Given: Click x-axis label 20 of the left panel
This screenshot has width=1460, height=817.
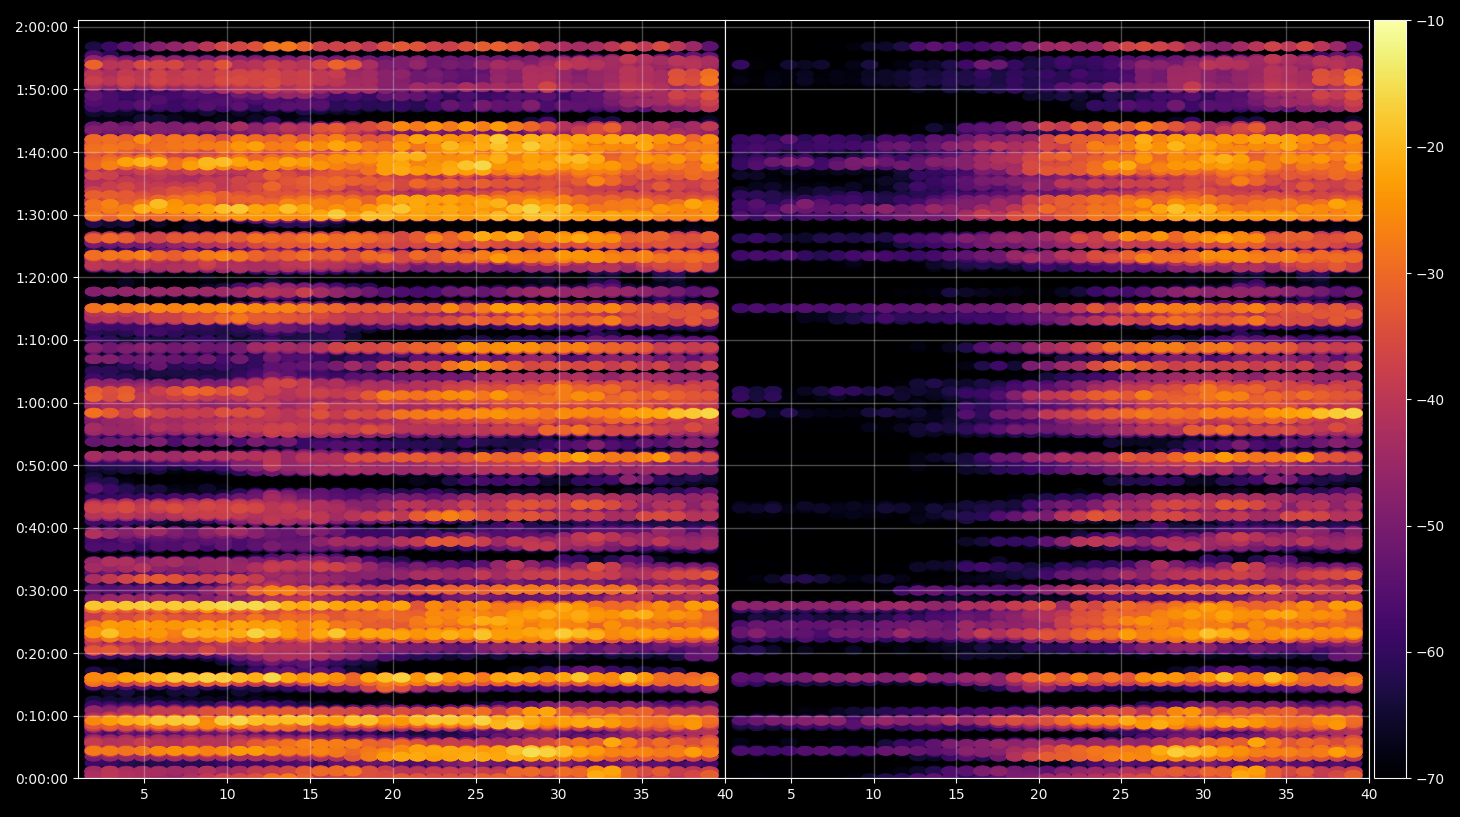Looking at the screenshot, I should [x=393, y=795].
